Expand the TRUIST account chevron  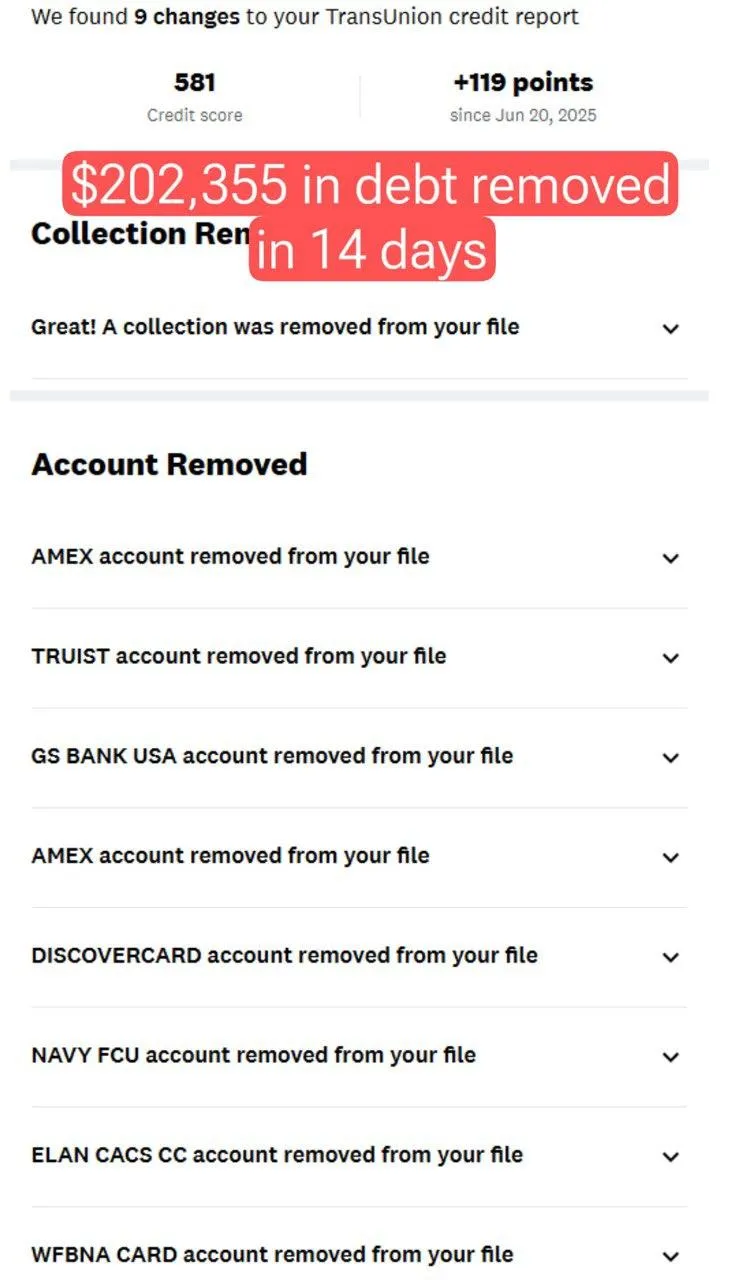[671, 658]
